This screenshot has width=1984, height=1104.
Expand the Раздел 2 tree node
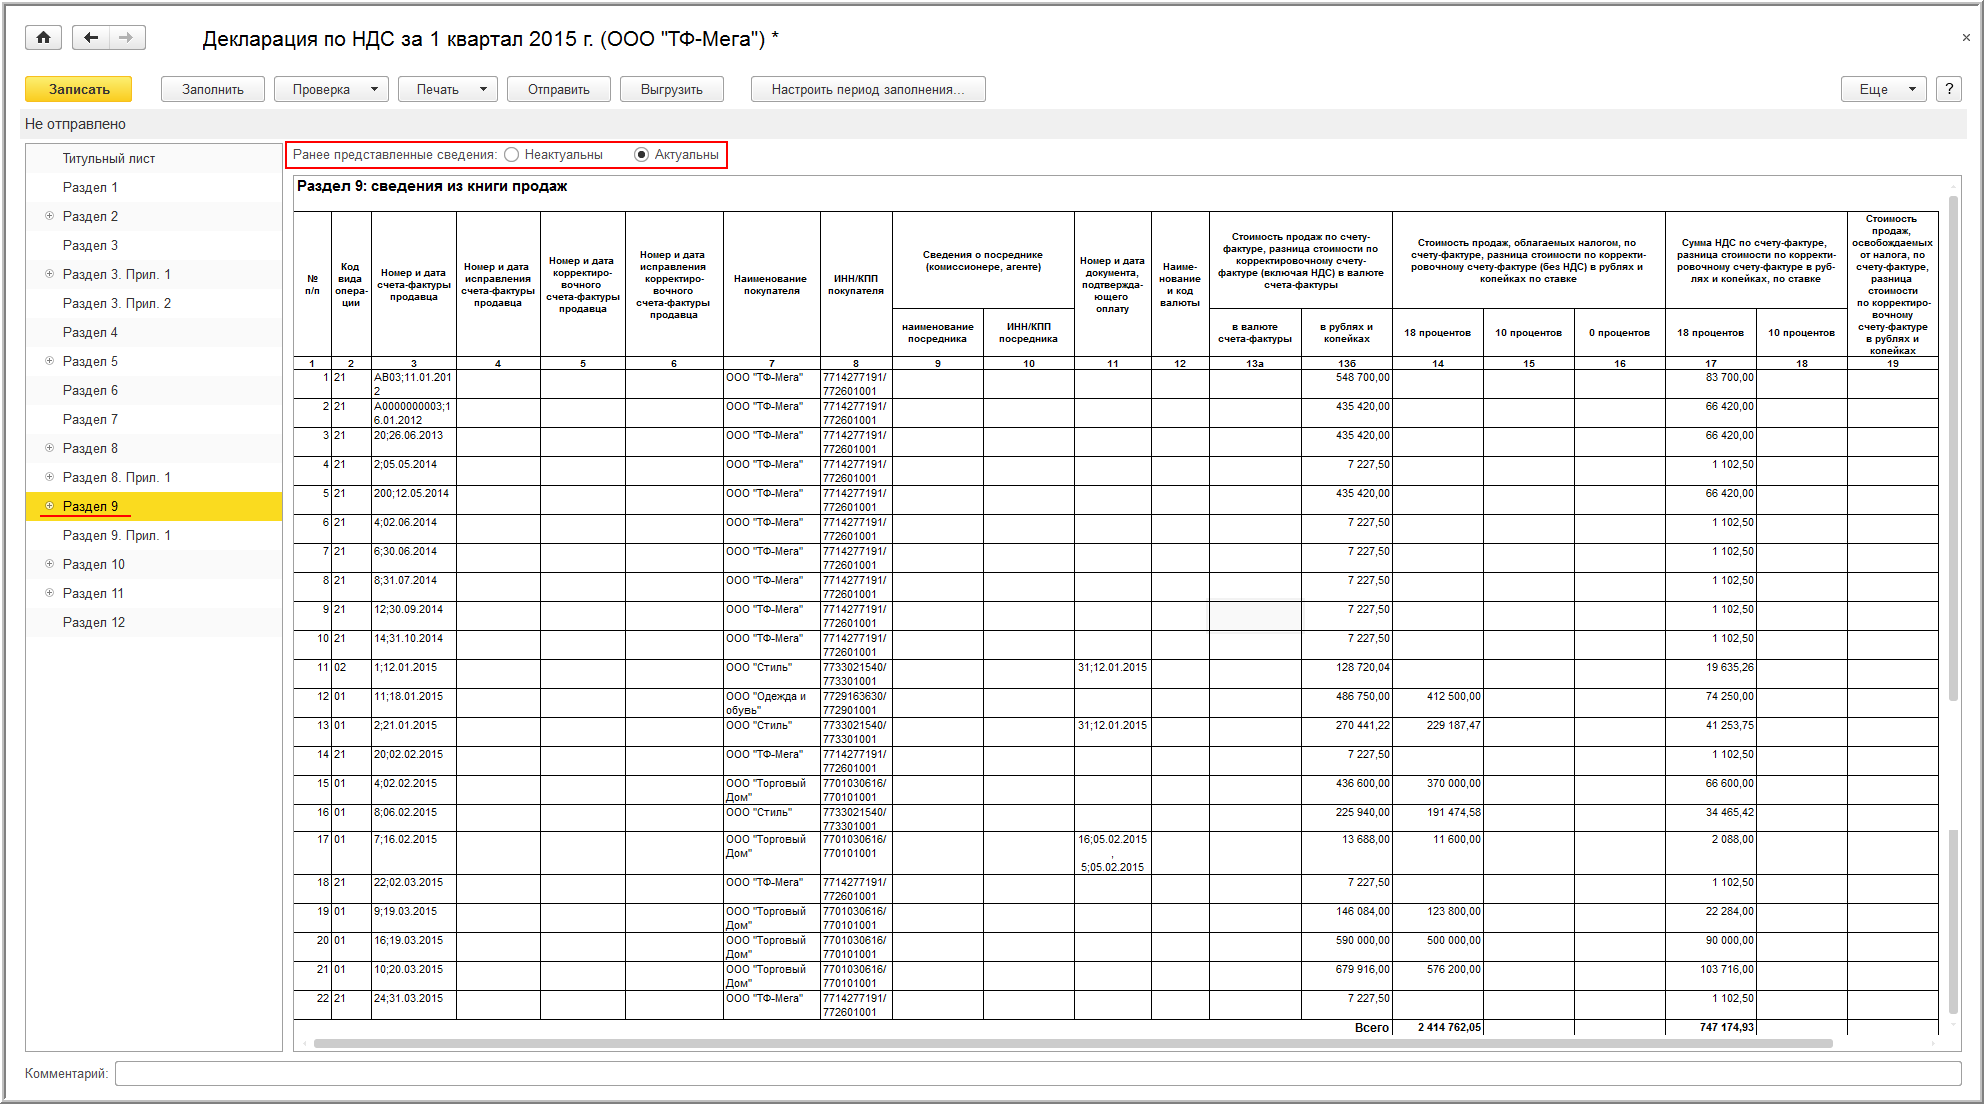[49, 216]
